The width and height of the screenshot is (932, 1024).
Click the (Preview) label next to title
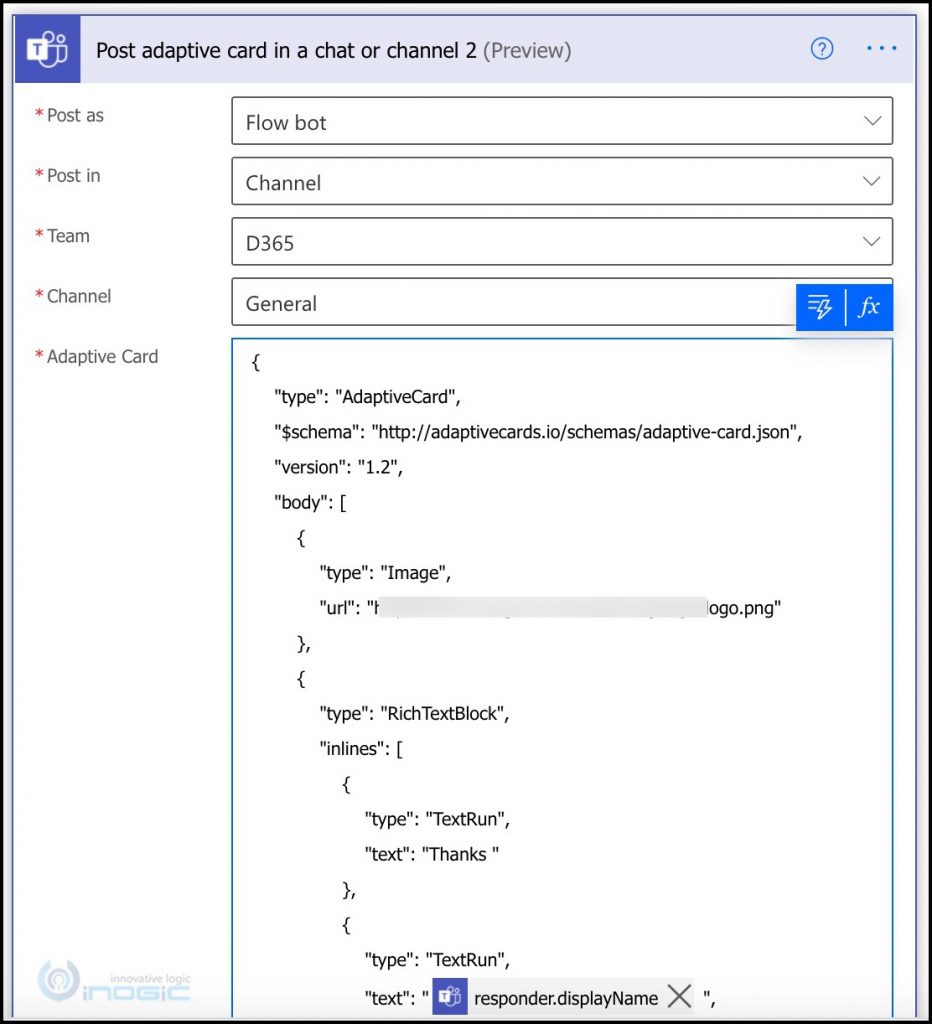click(527, 50)
